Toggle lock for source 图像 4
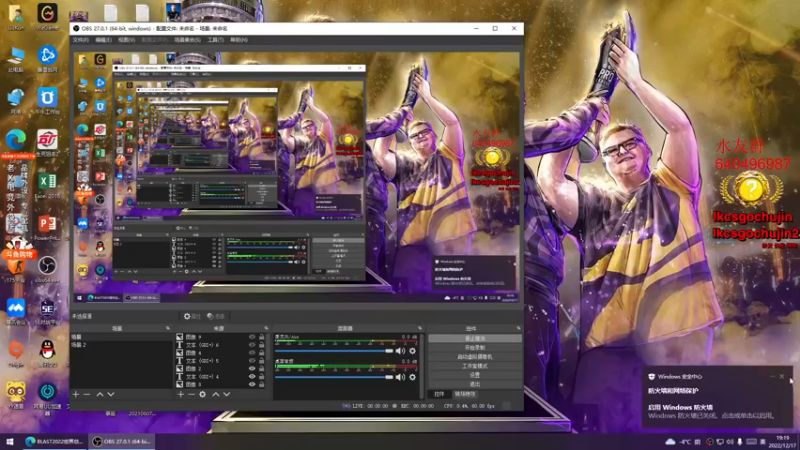This screenshot has width=800, height=450. 262,353
